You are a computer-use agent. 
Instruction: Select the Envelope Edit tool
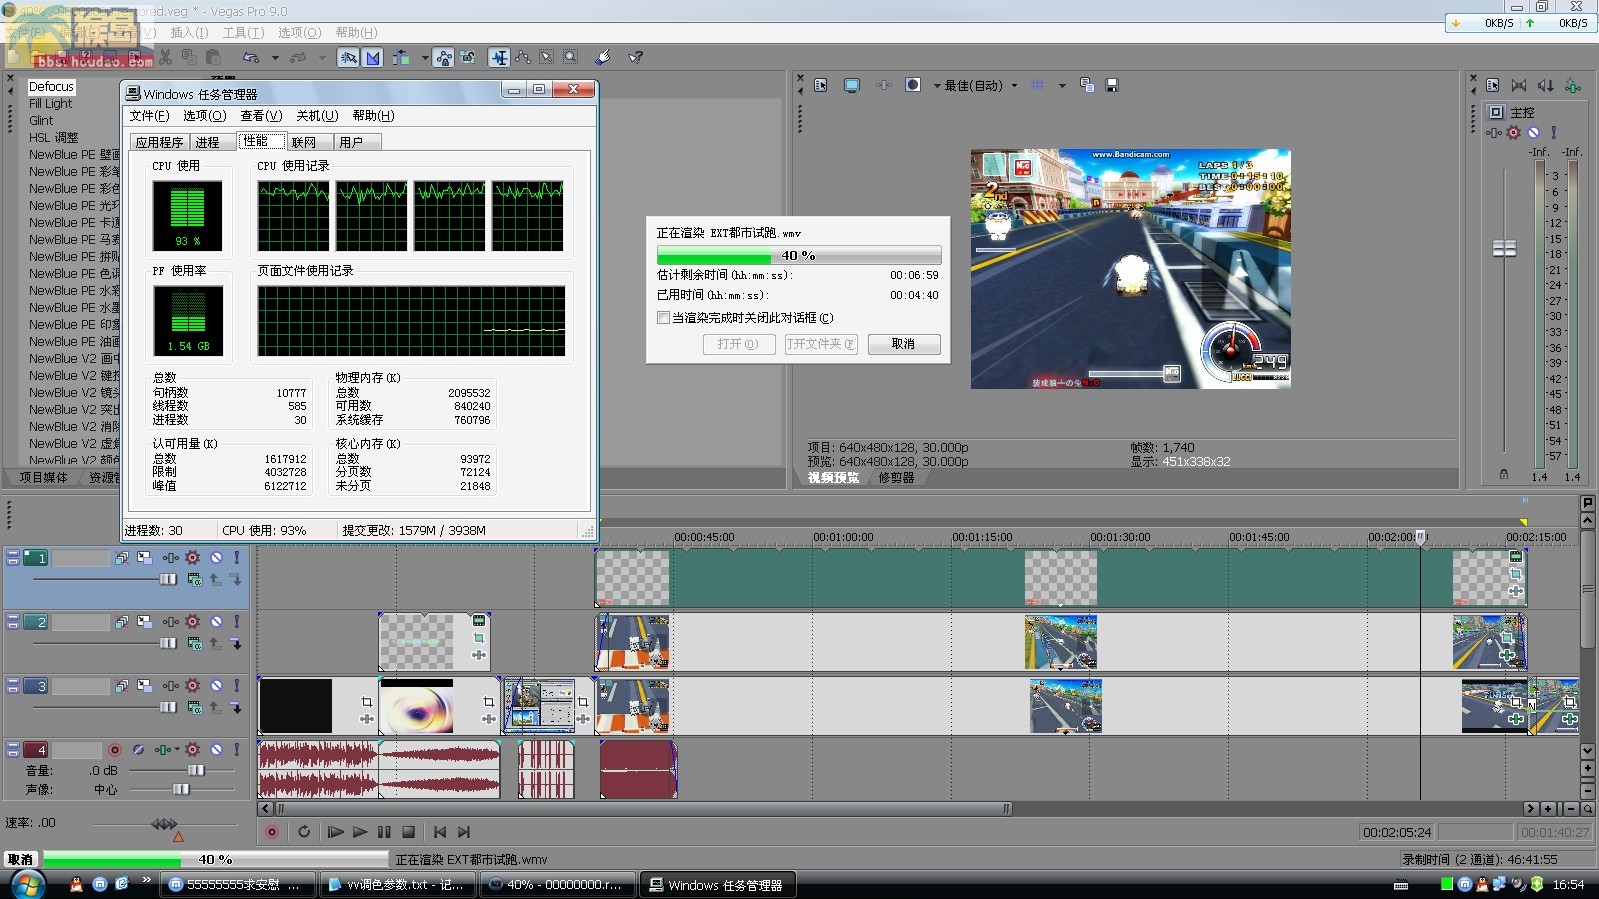click(523, 58)
